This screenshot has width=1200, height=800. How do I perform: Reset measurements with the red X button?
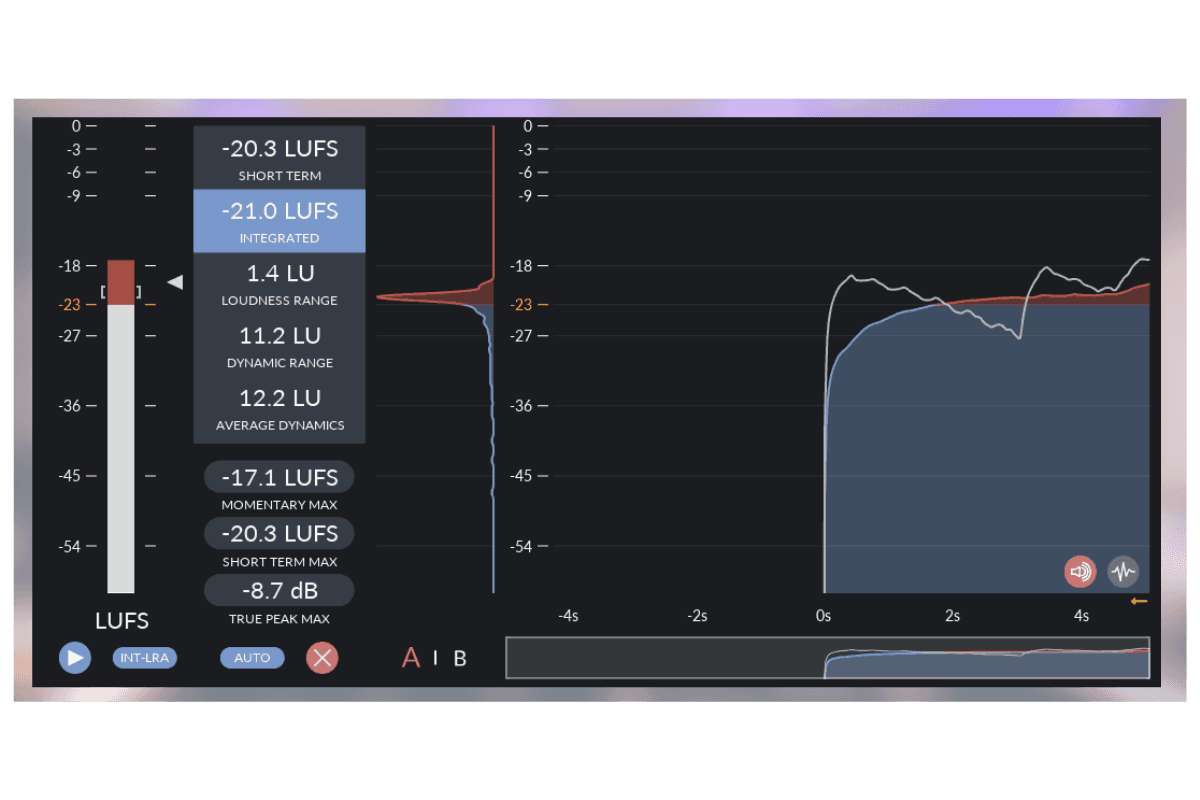coord(322,658)
